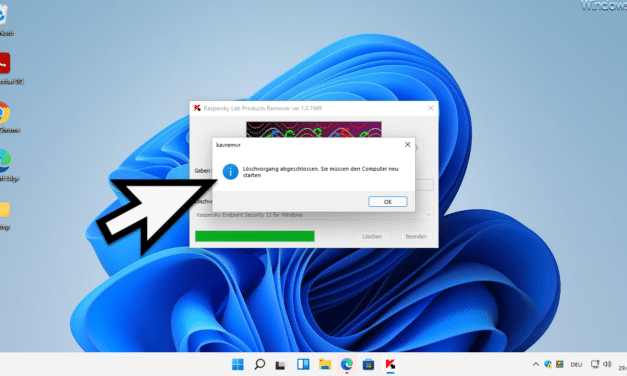This screenshot has height=376, width=627.
Task: Open the volume tray icon
Action: pos(607,364)
